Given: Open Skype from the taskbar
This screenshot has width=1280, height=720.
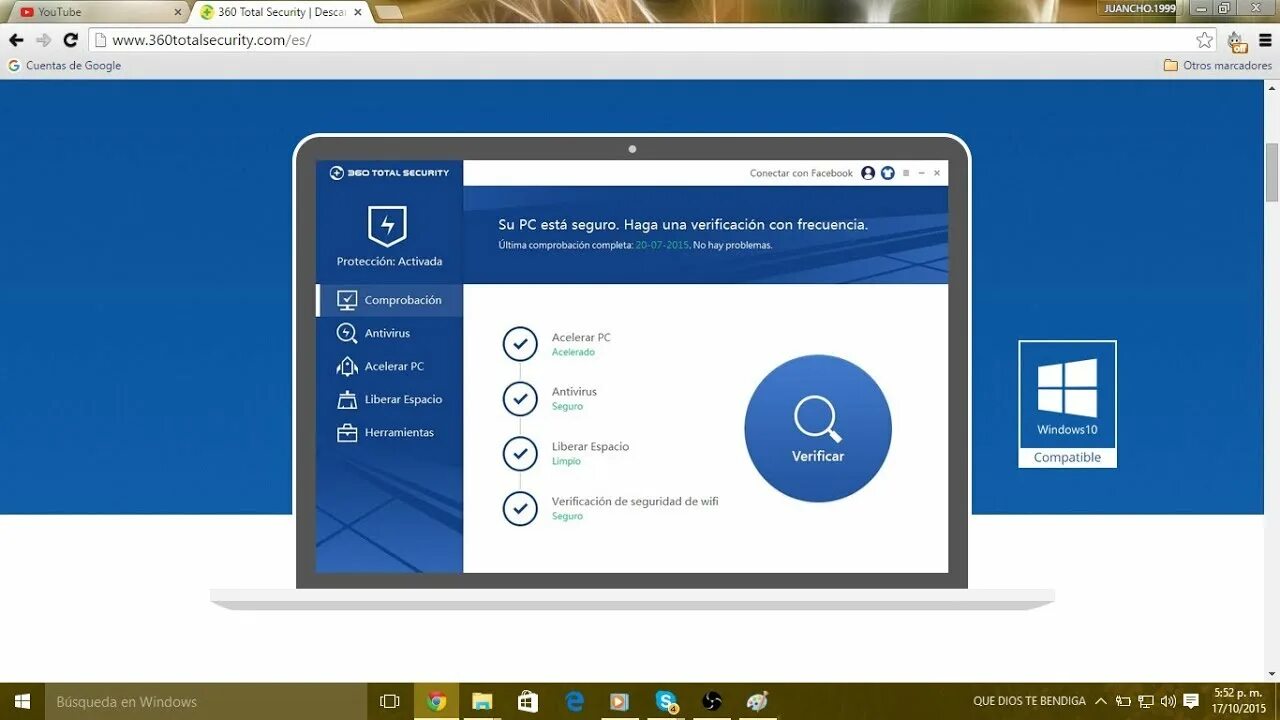Looking at the screenshot, I should tap(667, 701).
